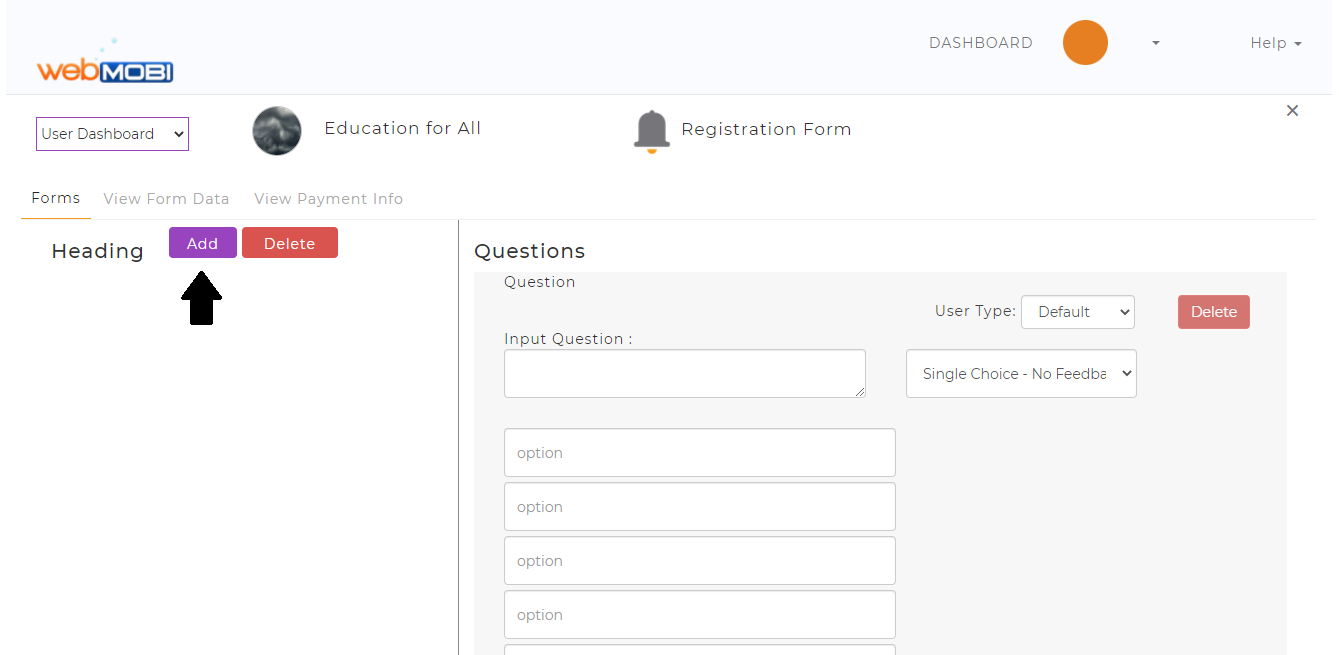This screenshot has width=1339, height=655.
Task: Go to DASHBOARD
Action: click(x=980, y=43)
